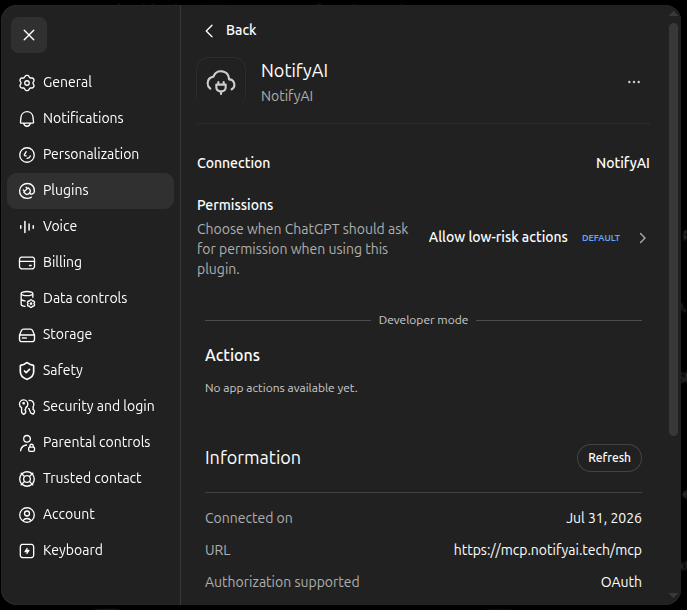Image resolution: width=687 pixels, height=610 pixels.
Task: Switch to the Personalization tab
Action: 90,154
